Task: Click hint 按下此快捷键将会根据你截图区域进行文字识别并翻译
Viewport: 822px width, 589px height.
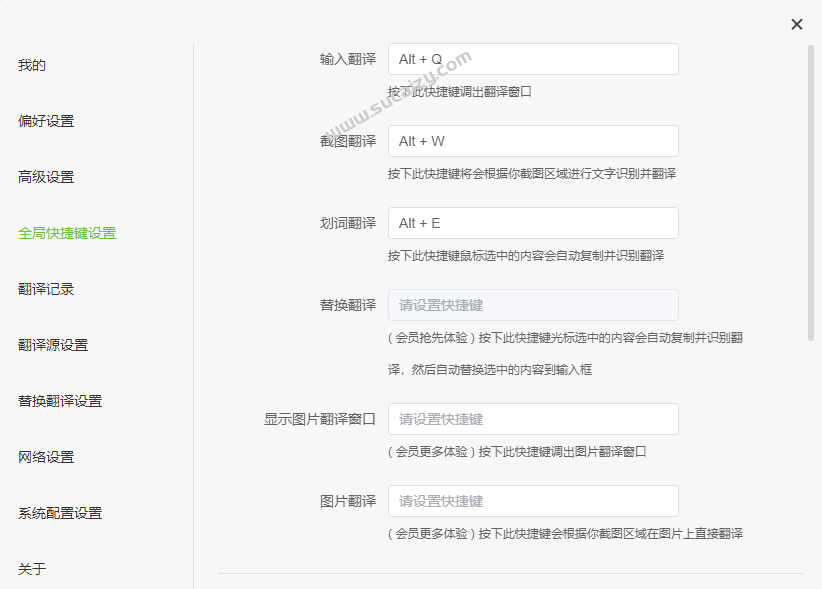Action: [x=532, y=173]
